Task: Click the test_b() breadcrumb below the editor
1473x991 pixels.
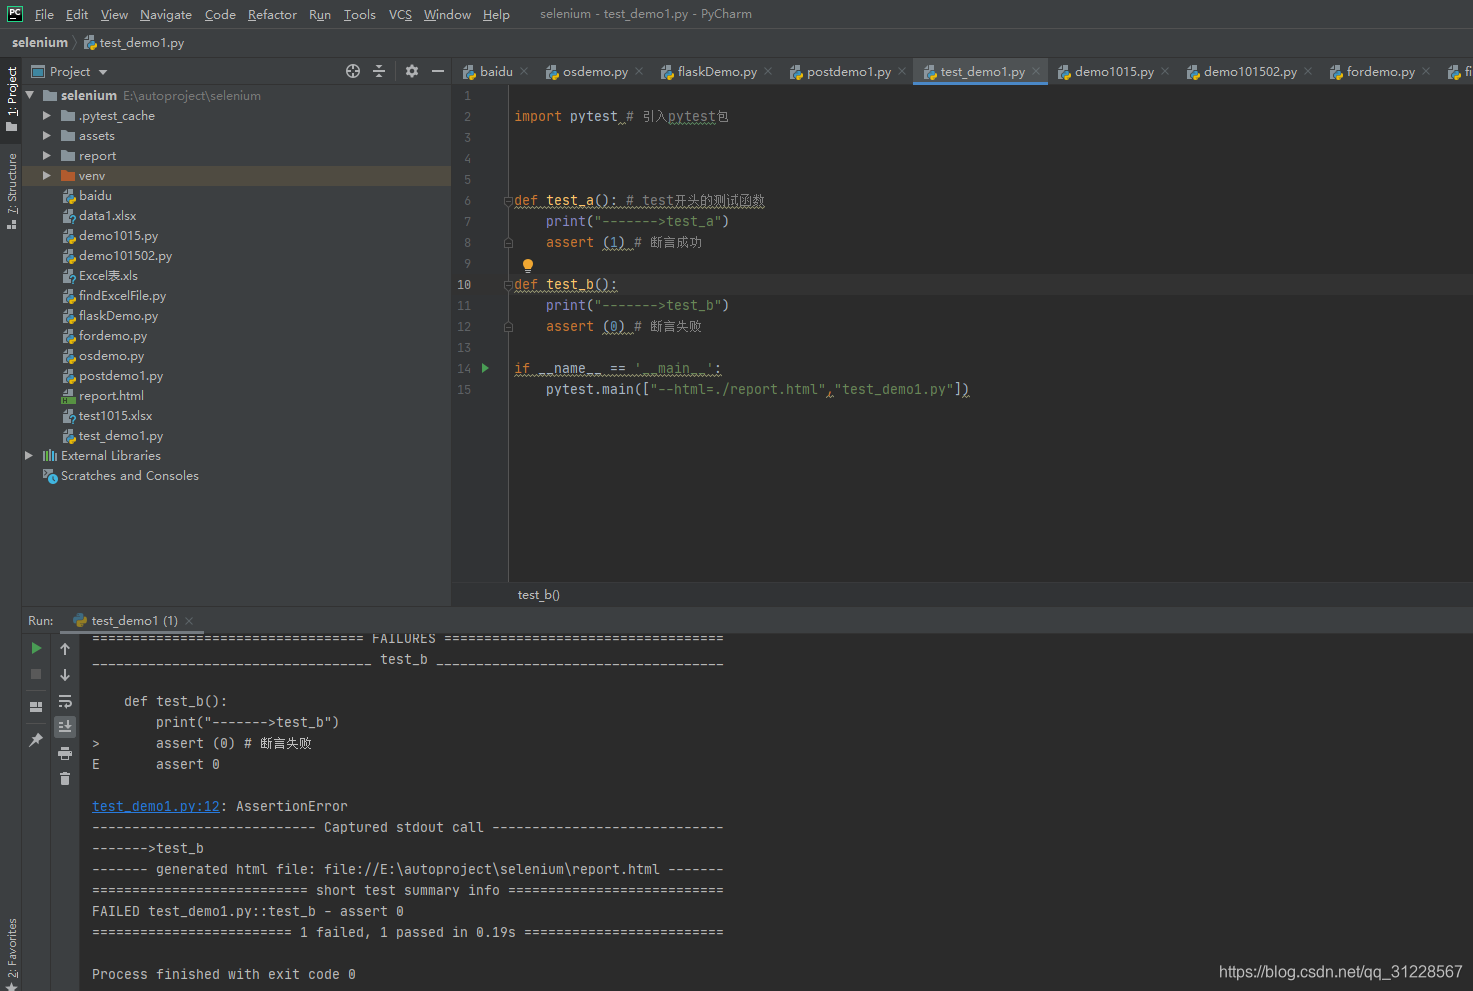Action: pos(539,594)
